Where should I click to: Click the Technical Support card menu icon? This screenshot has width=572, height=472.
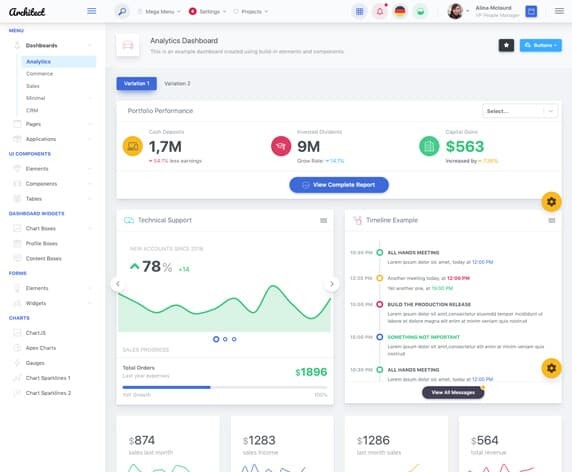[324, 220]
